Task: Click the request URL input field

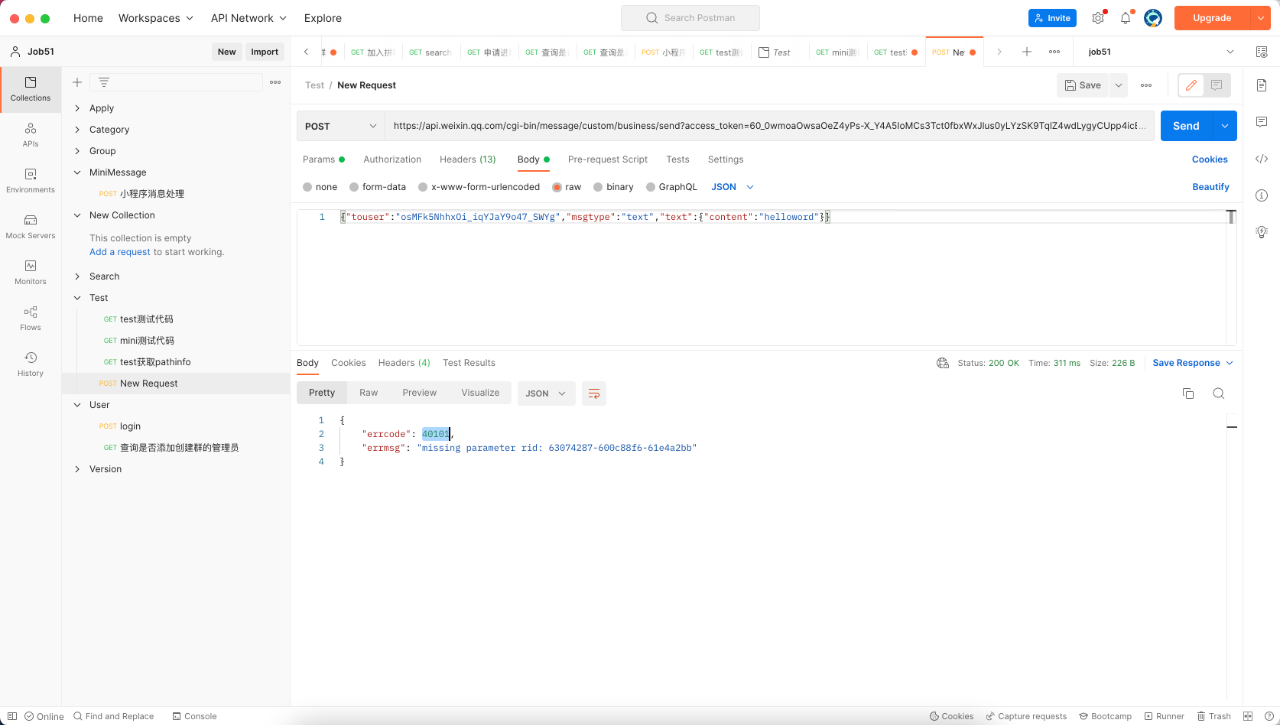Action: pos(770,126)
